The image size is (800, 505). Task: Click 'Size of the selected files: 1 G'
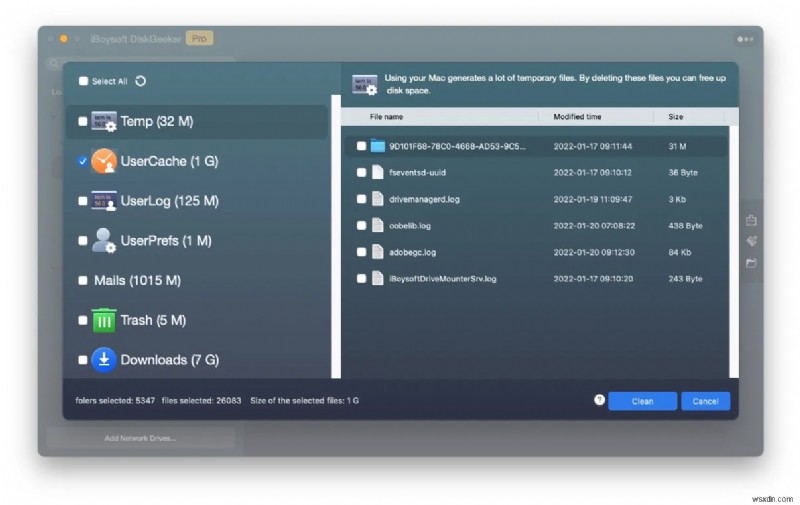coord(304,400)
